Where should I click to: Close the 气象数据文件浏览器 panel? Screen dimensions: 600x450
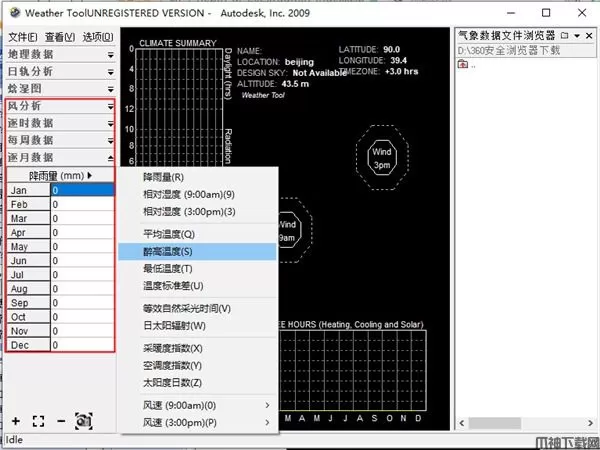(x=587, y=35)
